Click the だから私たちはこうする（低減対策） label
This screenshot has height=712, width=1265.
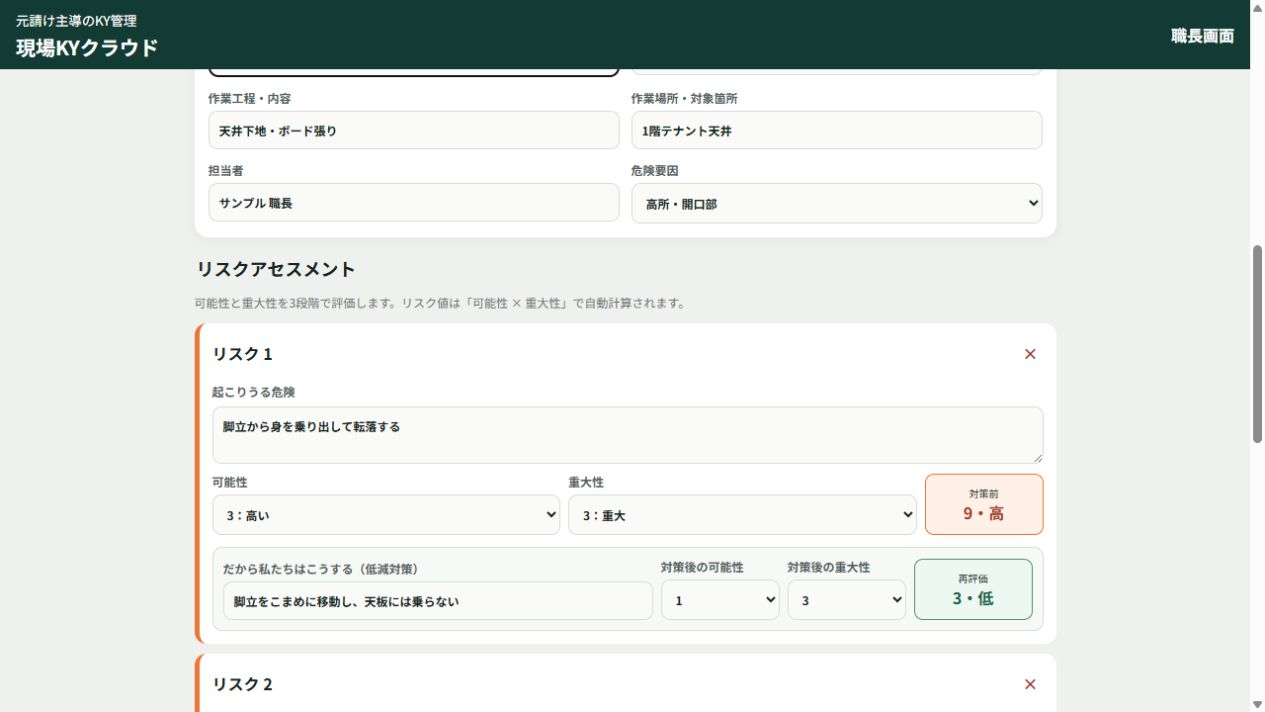click(321, 569)
